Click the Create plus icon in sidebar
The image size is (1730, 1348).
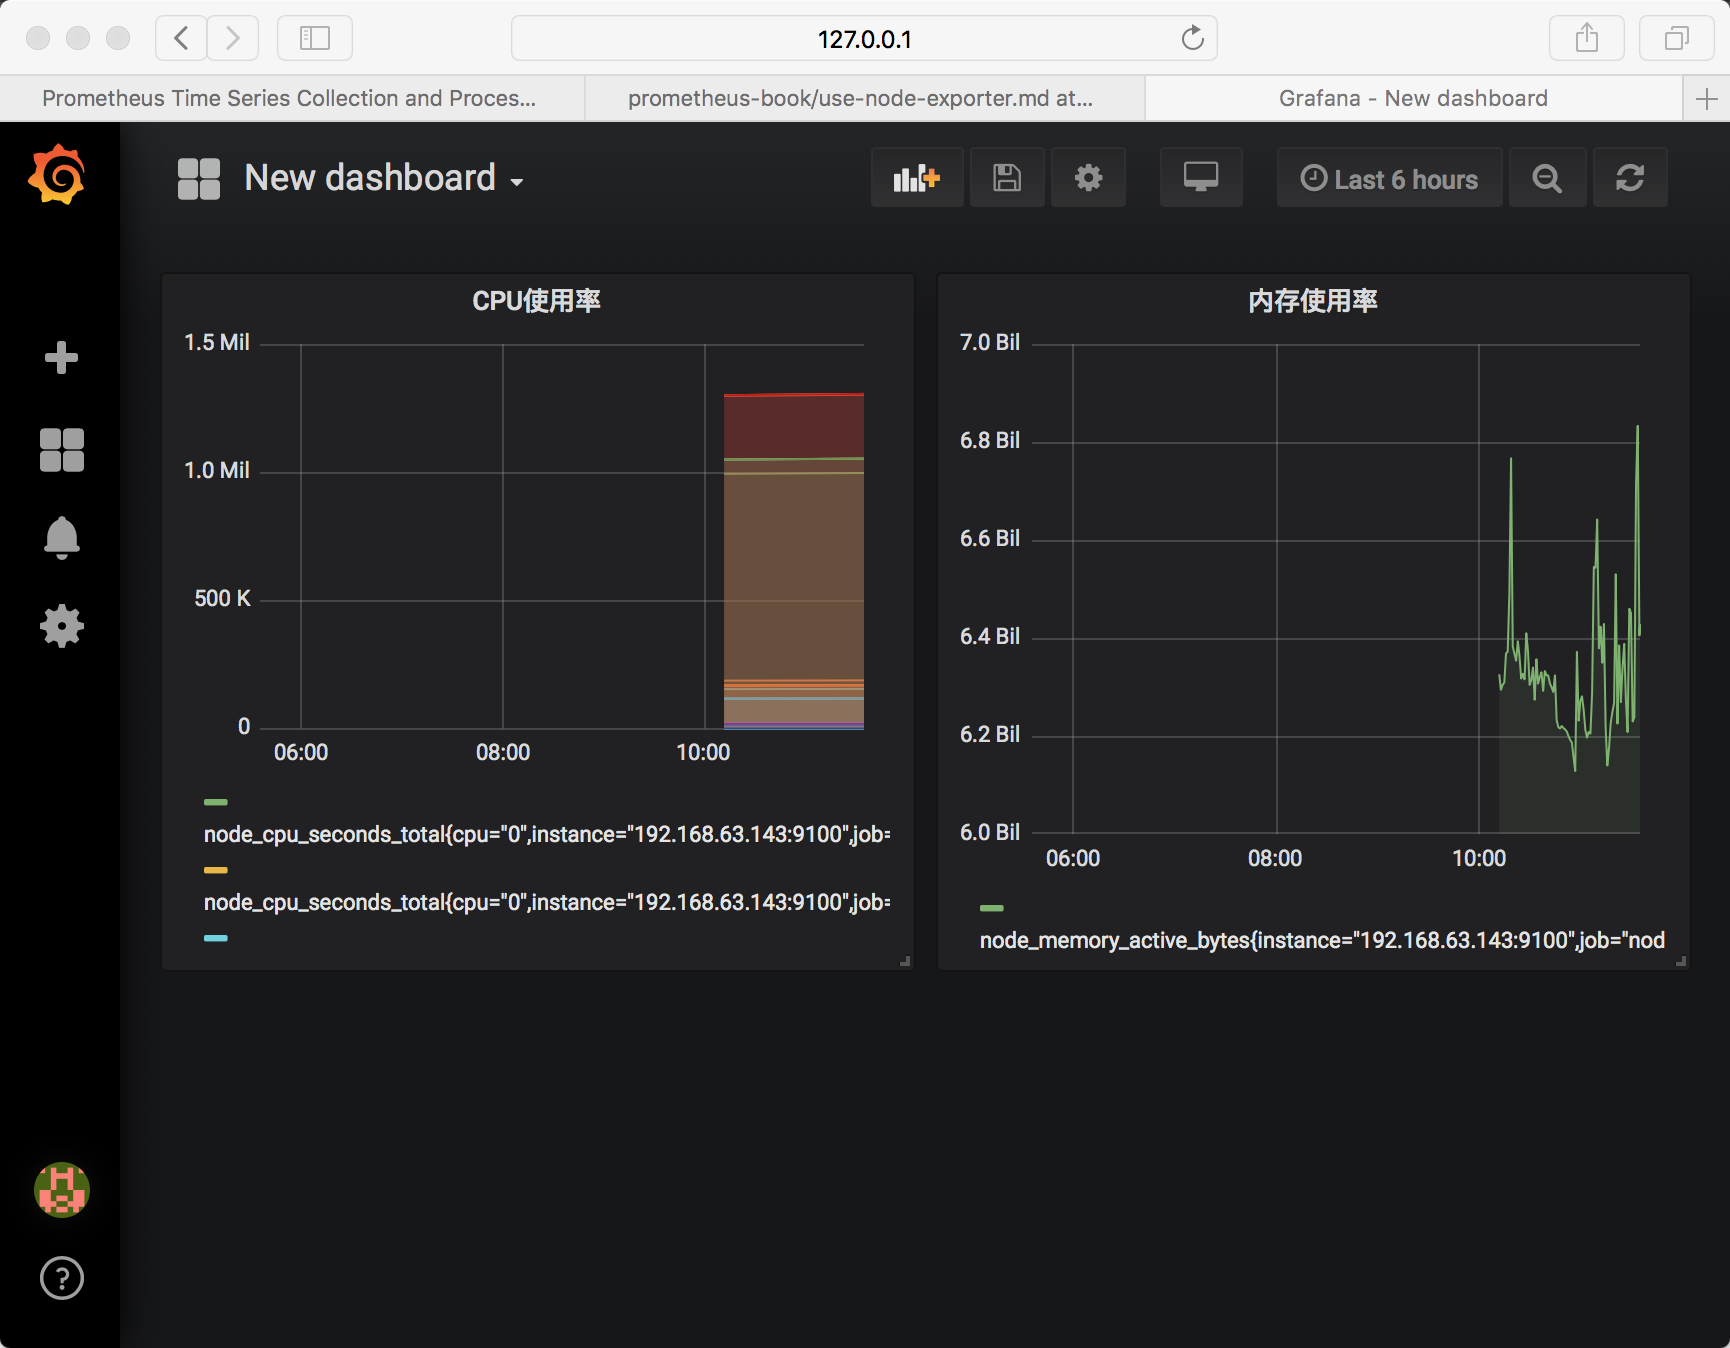tap(61, 357)
